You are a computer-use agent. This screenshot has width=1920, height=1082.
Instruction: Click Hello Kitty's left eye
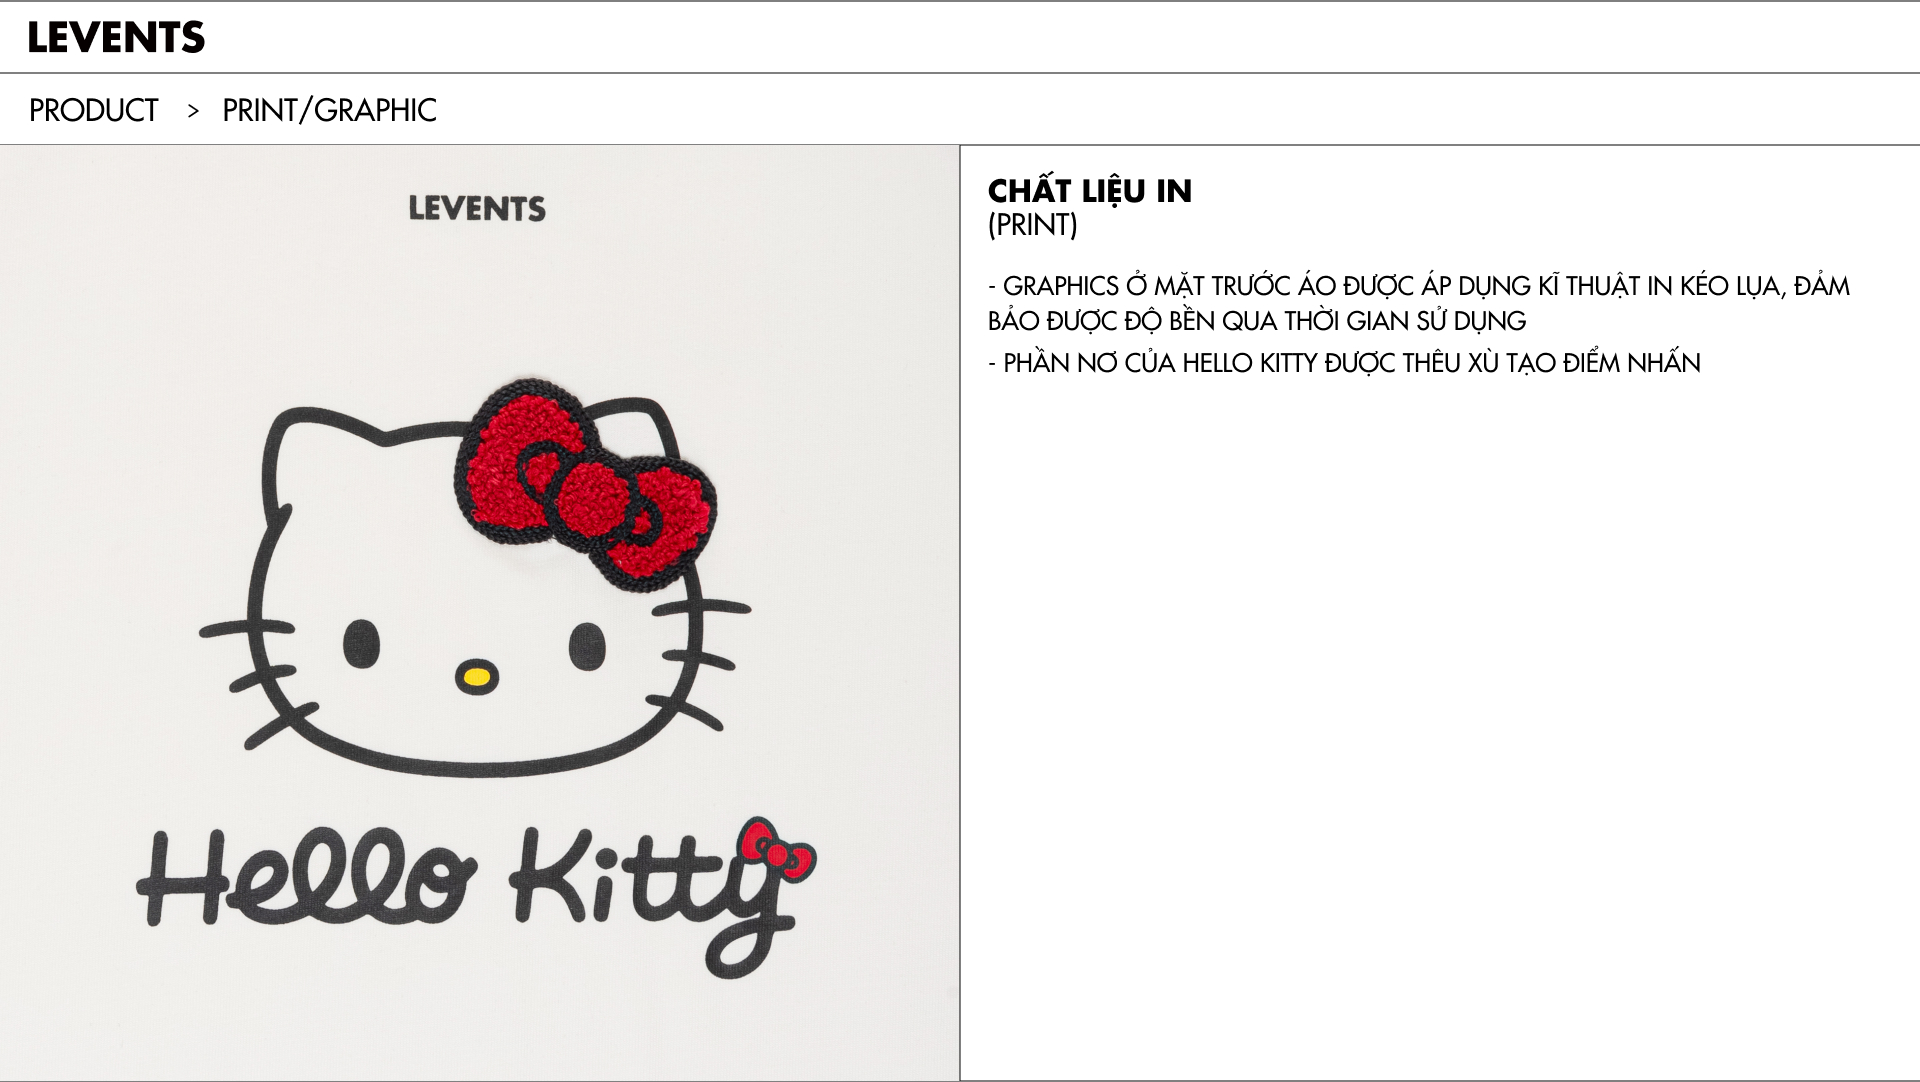click(x=362, y=643)
